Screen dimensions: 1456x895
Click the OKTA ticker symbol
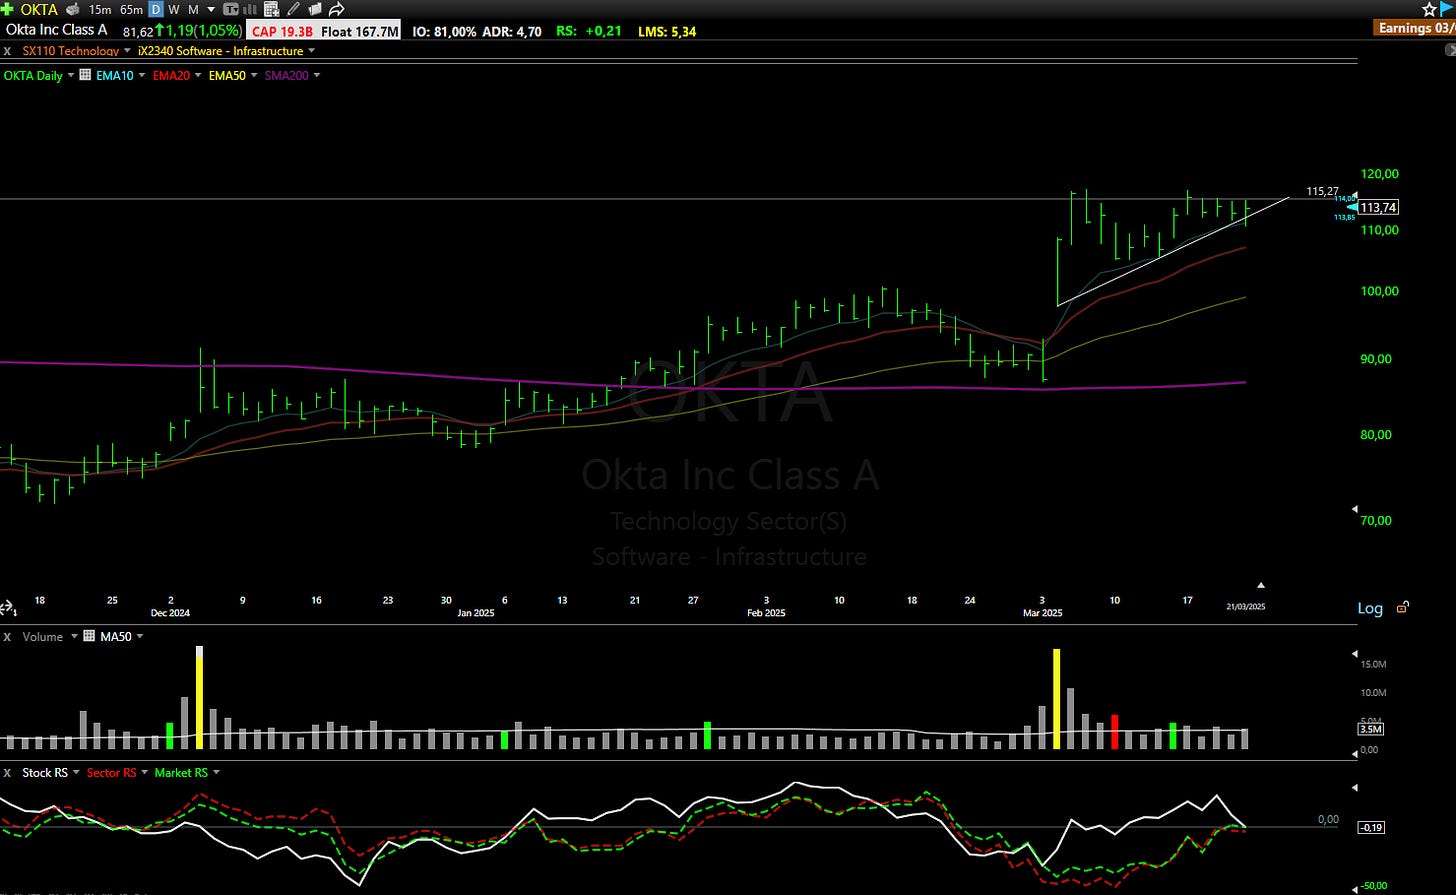39,9
